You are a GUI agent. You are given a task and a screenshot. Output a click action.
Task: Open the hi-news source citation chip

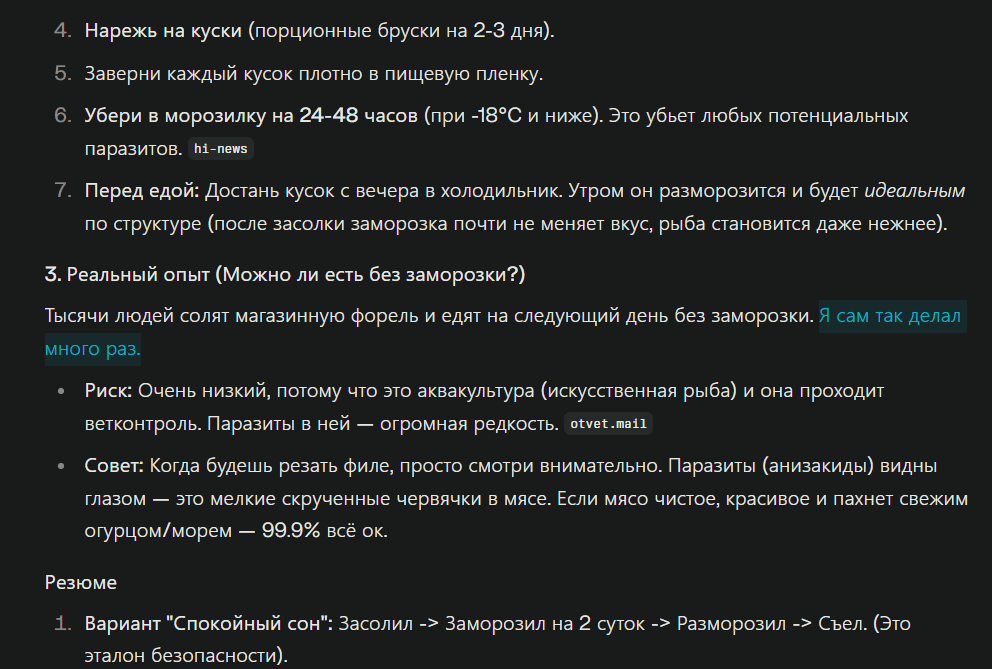(x=222, y=149)
